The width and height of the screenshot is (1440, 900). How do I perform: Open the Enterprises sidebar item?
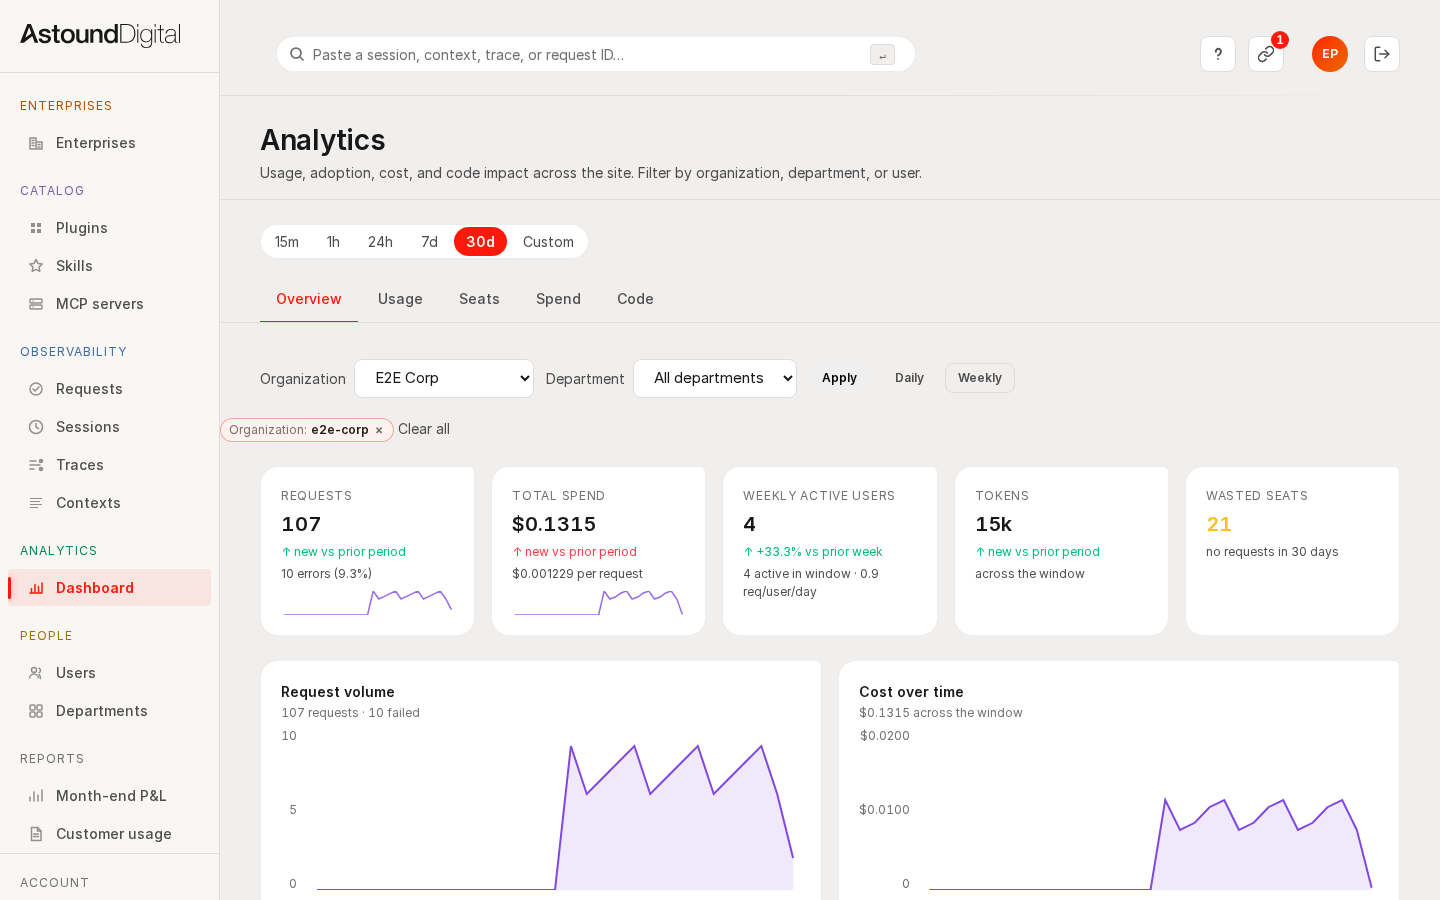click(109, 143)
